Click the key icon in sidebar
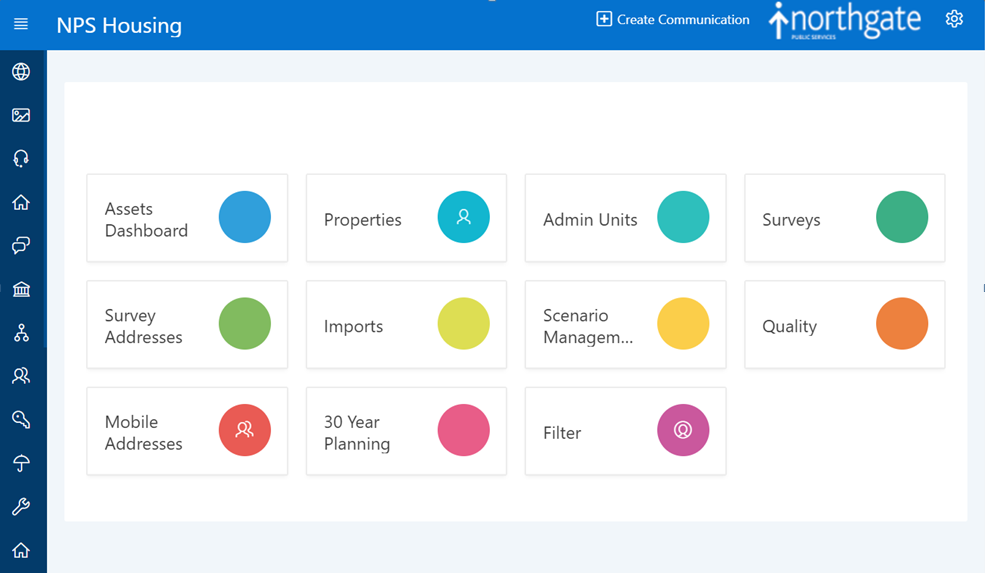Viewport: 985px width, 573px height. (x=21, y=419)
